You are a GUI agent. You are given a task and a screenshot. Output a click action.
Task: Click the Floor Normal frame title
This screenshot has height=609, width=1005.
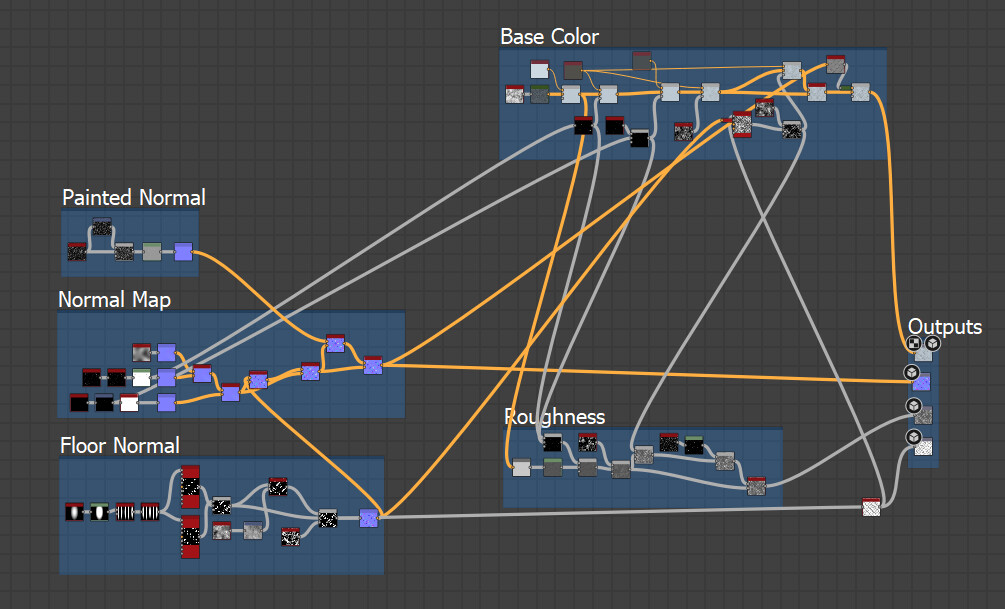[x=120, y=446]
